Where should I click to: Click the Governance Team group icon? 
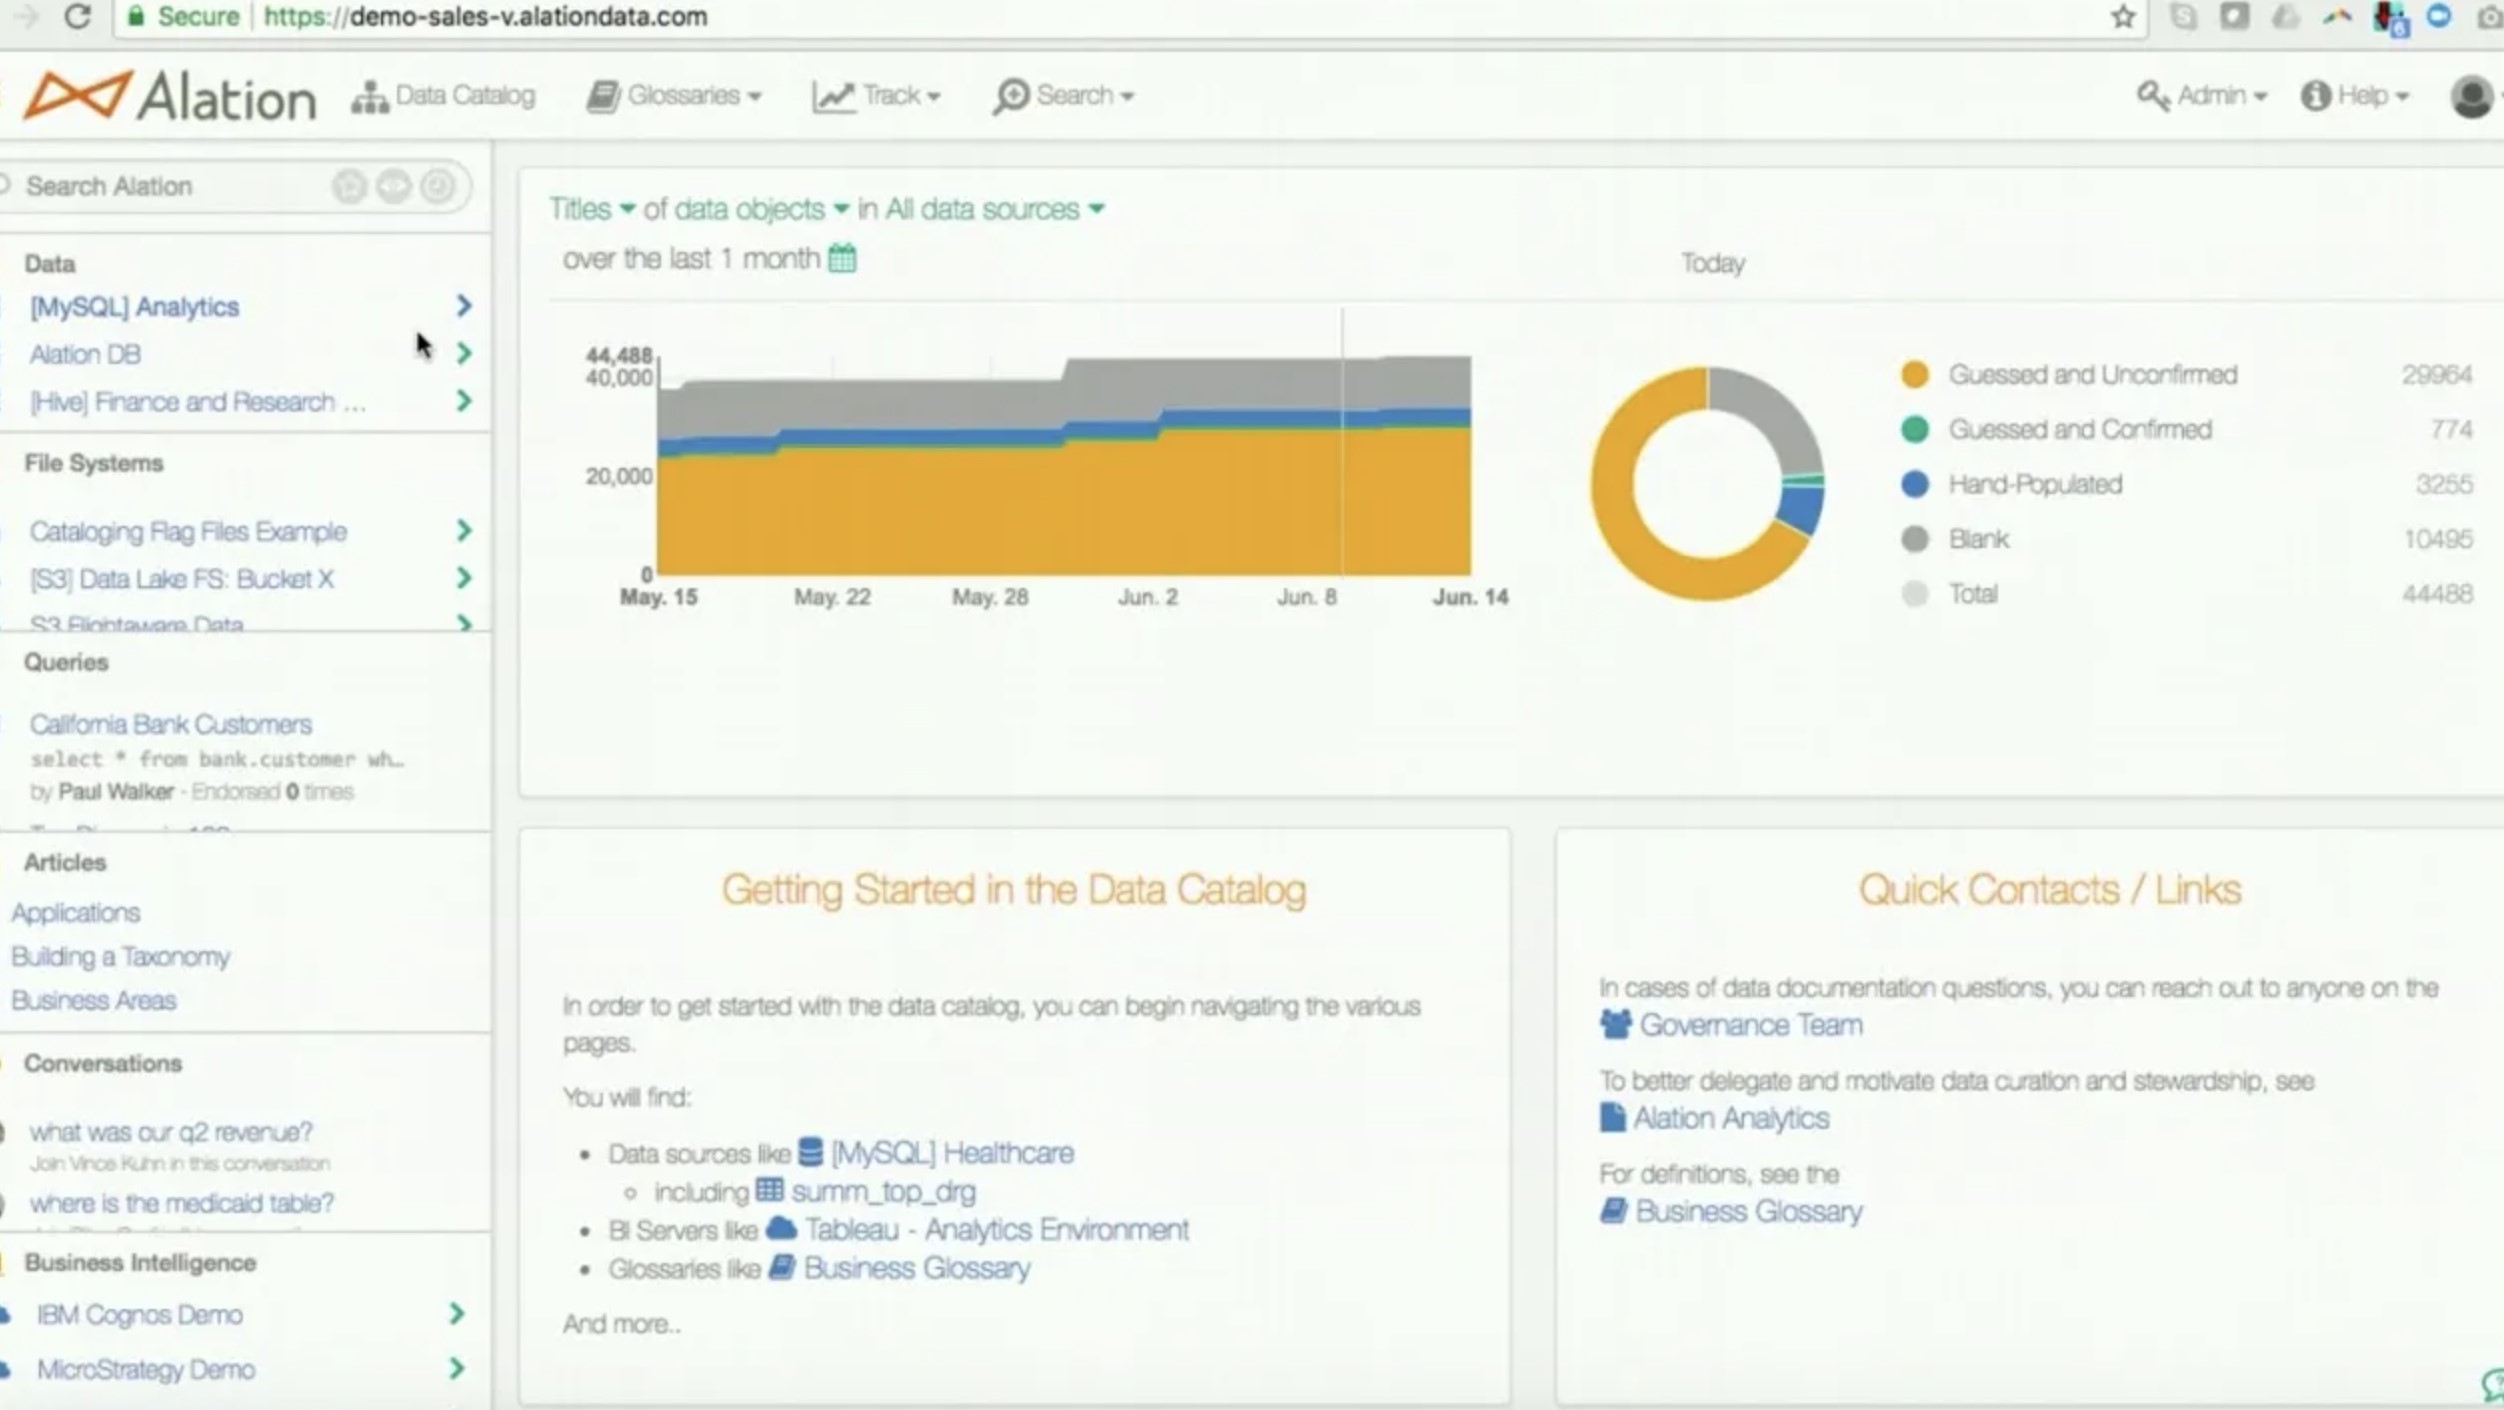tap(1615, 1025)
